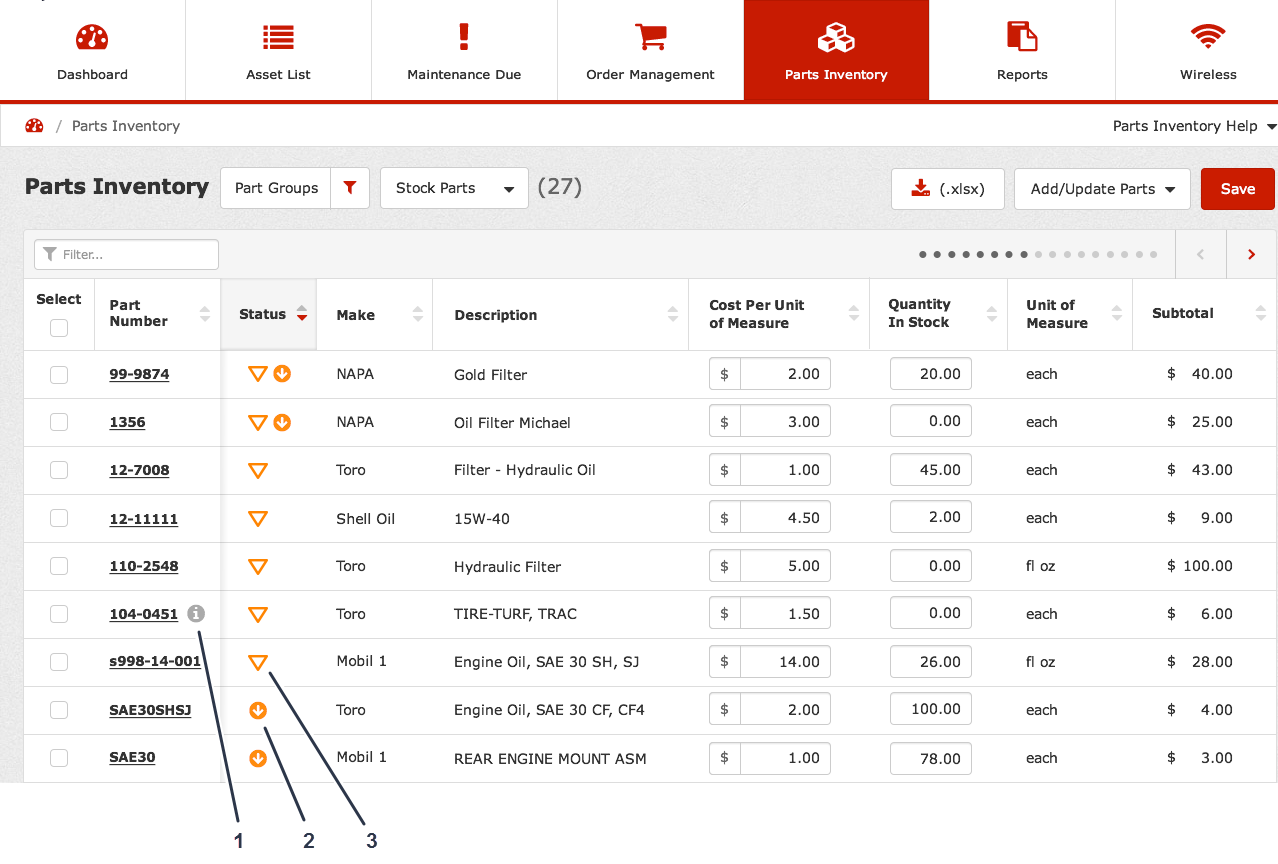
Task: Download the parts list as .xlsx
Action: (x=947, y=189)
